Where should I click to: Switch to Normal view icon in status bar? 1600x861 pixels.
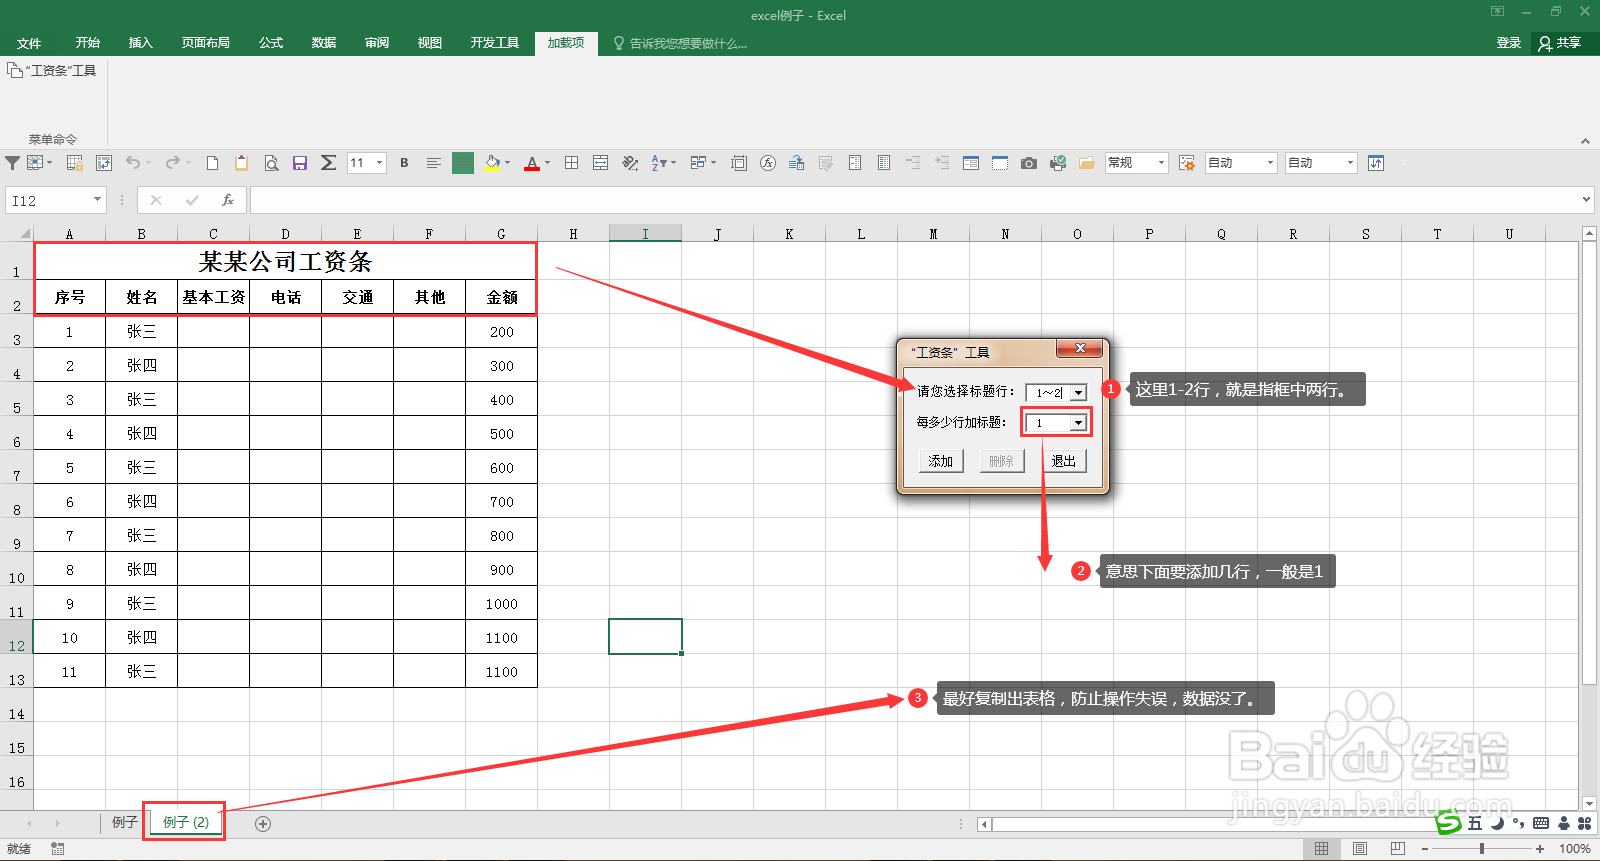(1322, 849)
